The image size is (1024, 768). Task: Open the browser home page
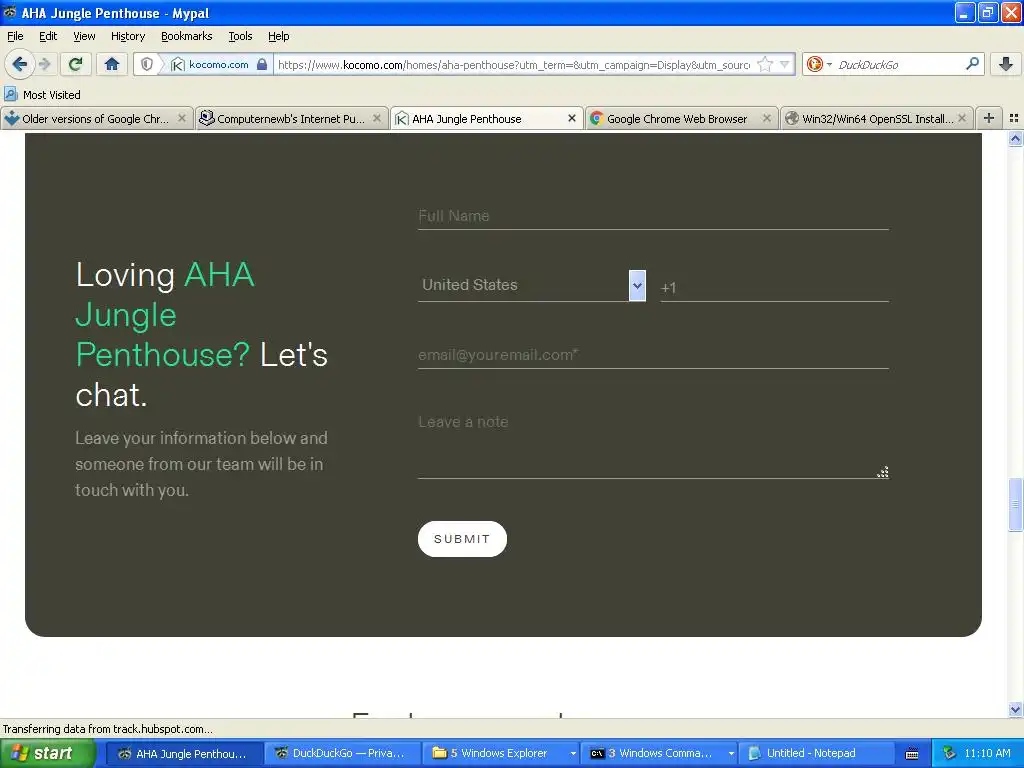(112, 64)
